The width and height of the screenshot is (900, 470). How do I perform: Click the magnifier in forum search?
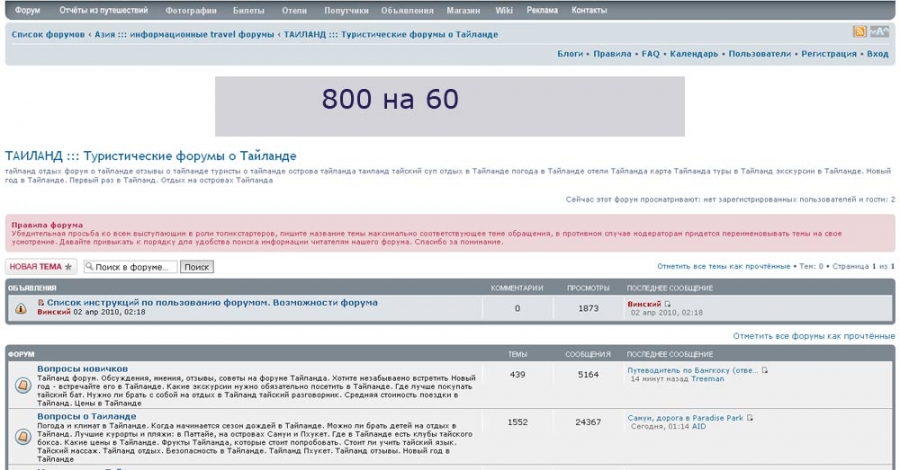pos(90,266)
